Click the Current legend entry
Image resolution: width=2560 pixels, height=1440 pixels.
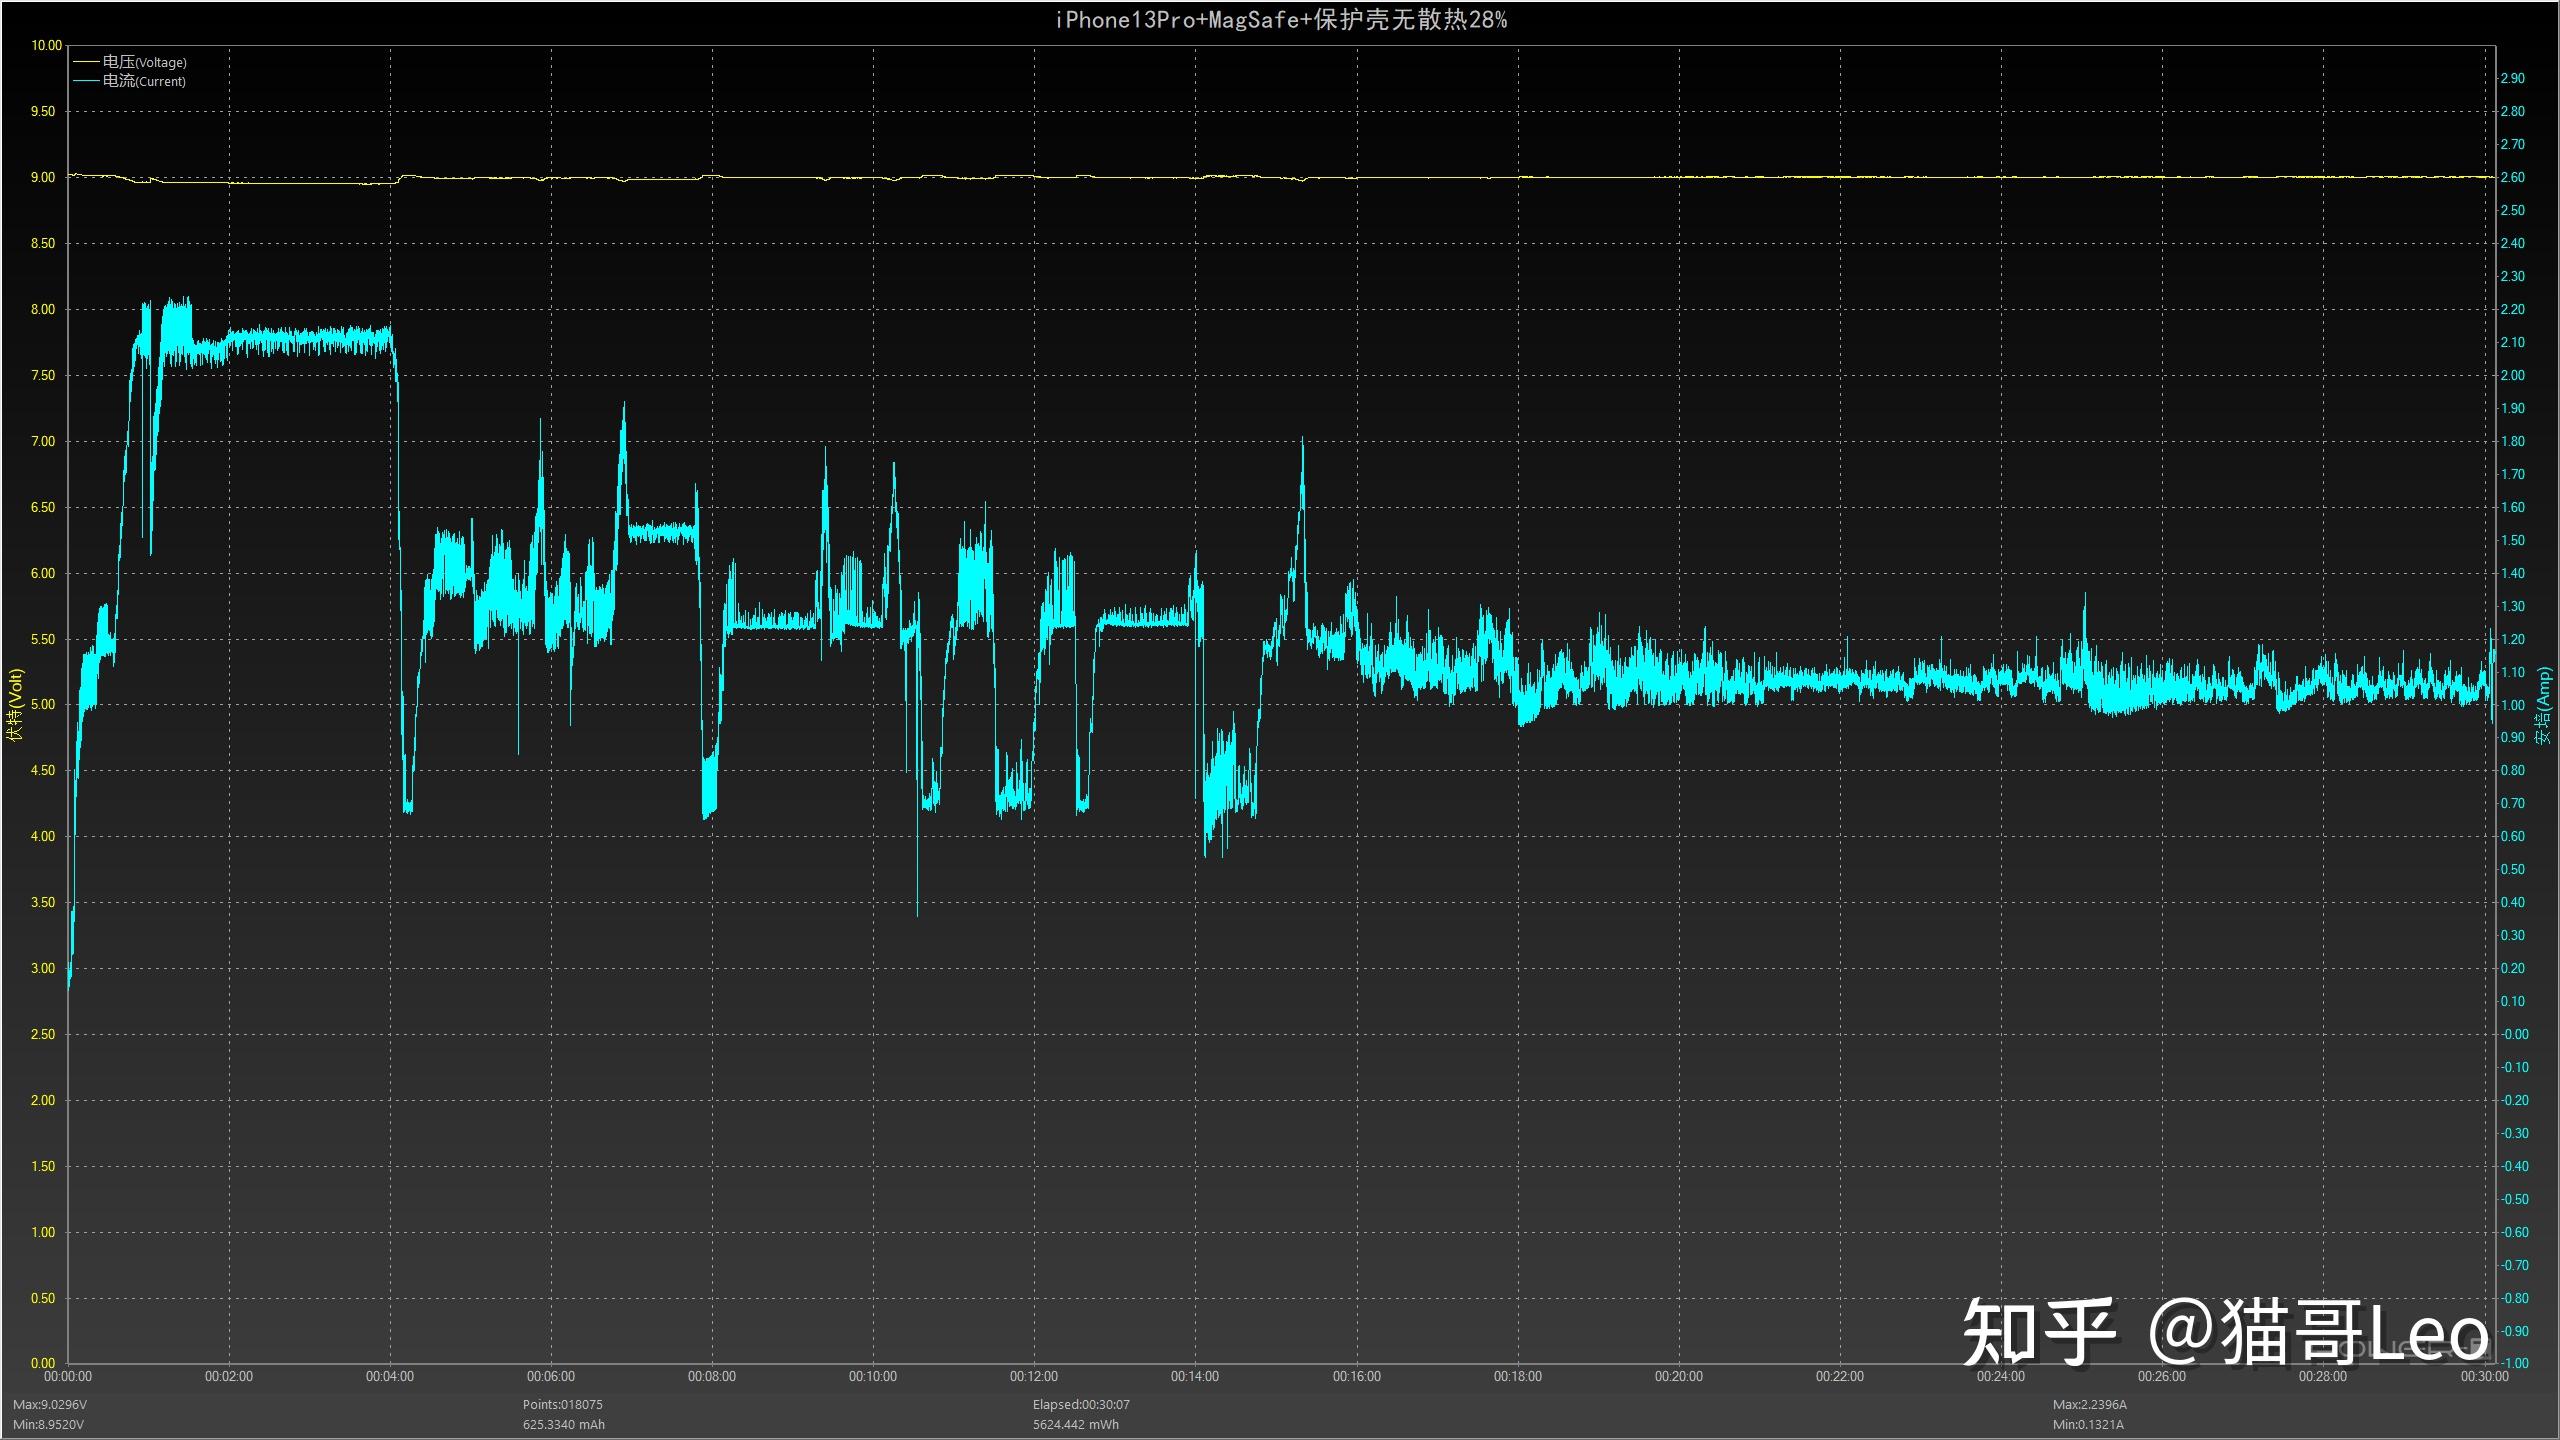[x=144, y=81]
